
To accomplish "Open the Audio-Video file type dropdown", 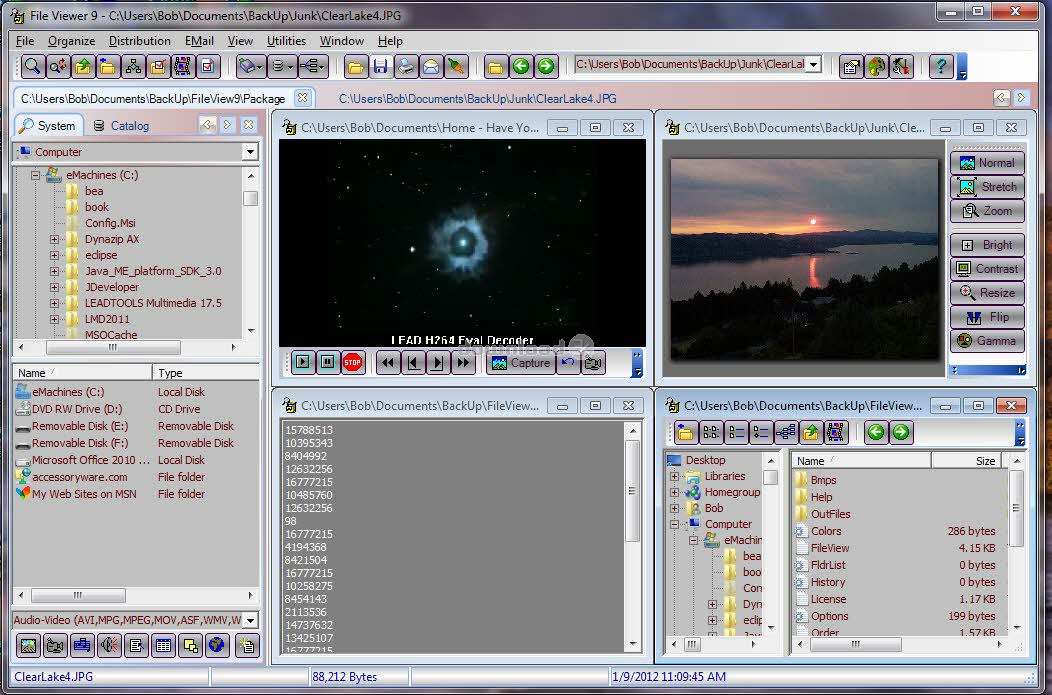I will pyautogui.click(x=249, y=620).
